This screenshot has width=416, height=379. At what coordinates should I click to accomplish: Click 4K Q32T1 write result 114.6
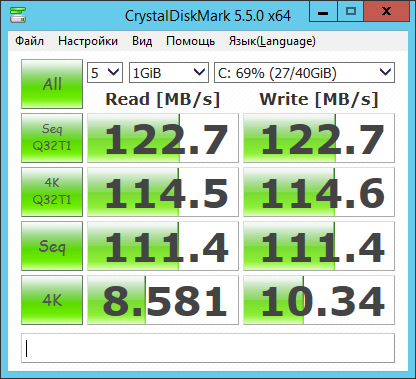pos(319,192)
